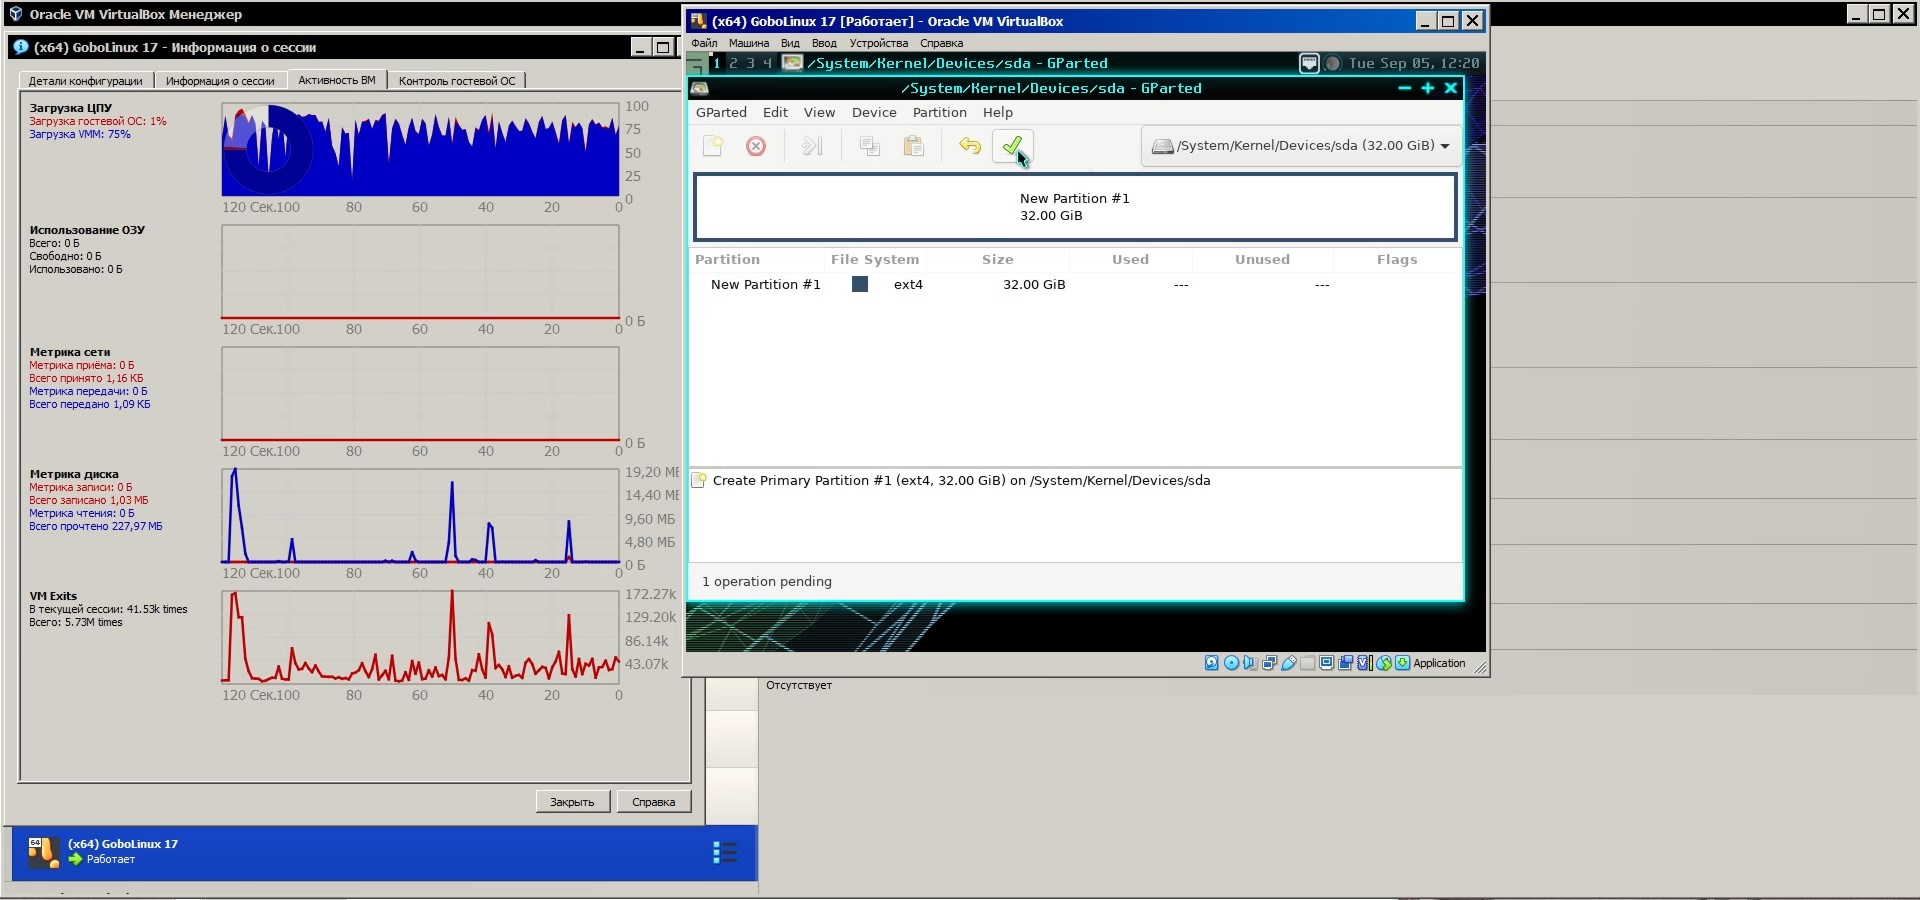Open the Partition menu in GParted
Screen dimensions: 1920x900
939,113
